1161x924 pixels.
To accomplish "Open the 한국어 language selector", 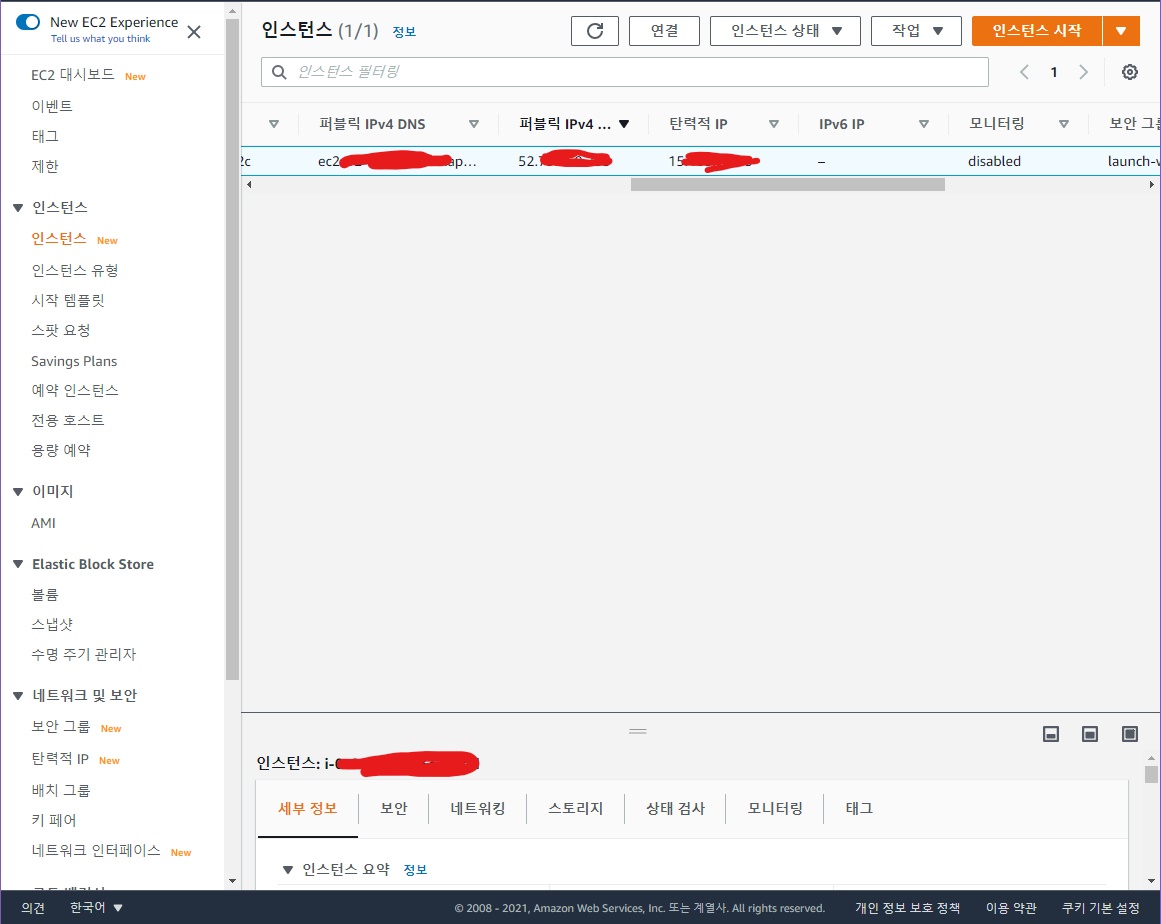I will pos(96,908).
